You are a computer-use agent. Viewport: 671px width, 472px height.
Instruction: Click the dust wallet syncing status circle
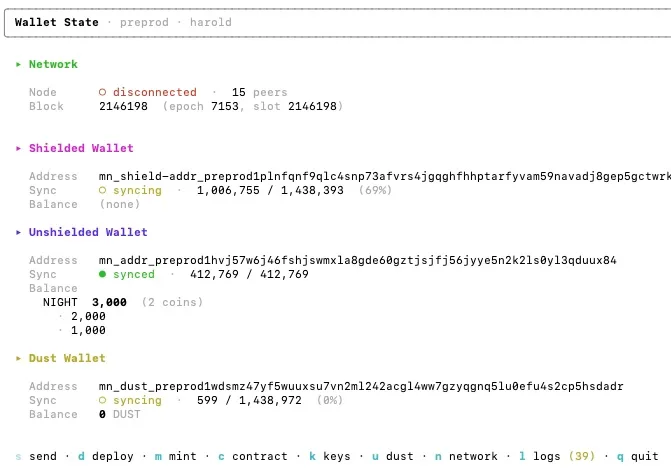point(102,400)
